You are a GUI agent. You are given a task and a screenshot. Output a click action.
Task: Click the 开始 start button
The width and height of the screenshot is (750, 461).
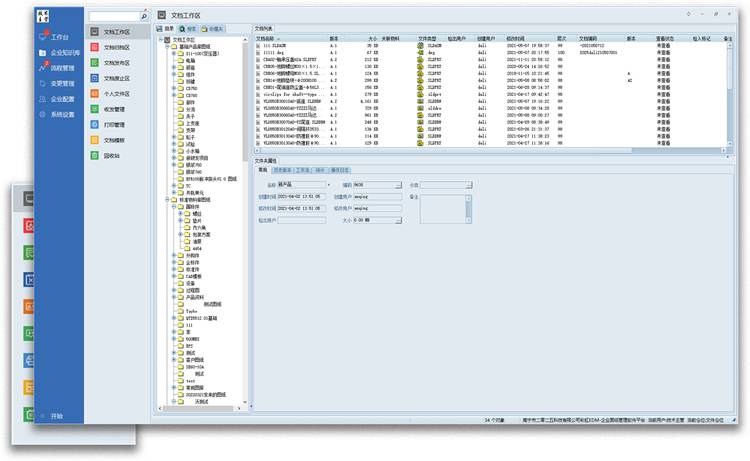pyautogui.click(x=56, y=415)
